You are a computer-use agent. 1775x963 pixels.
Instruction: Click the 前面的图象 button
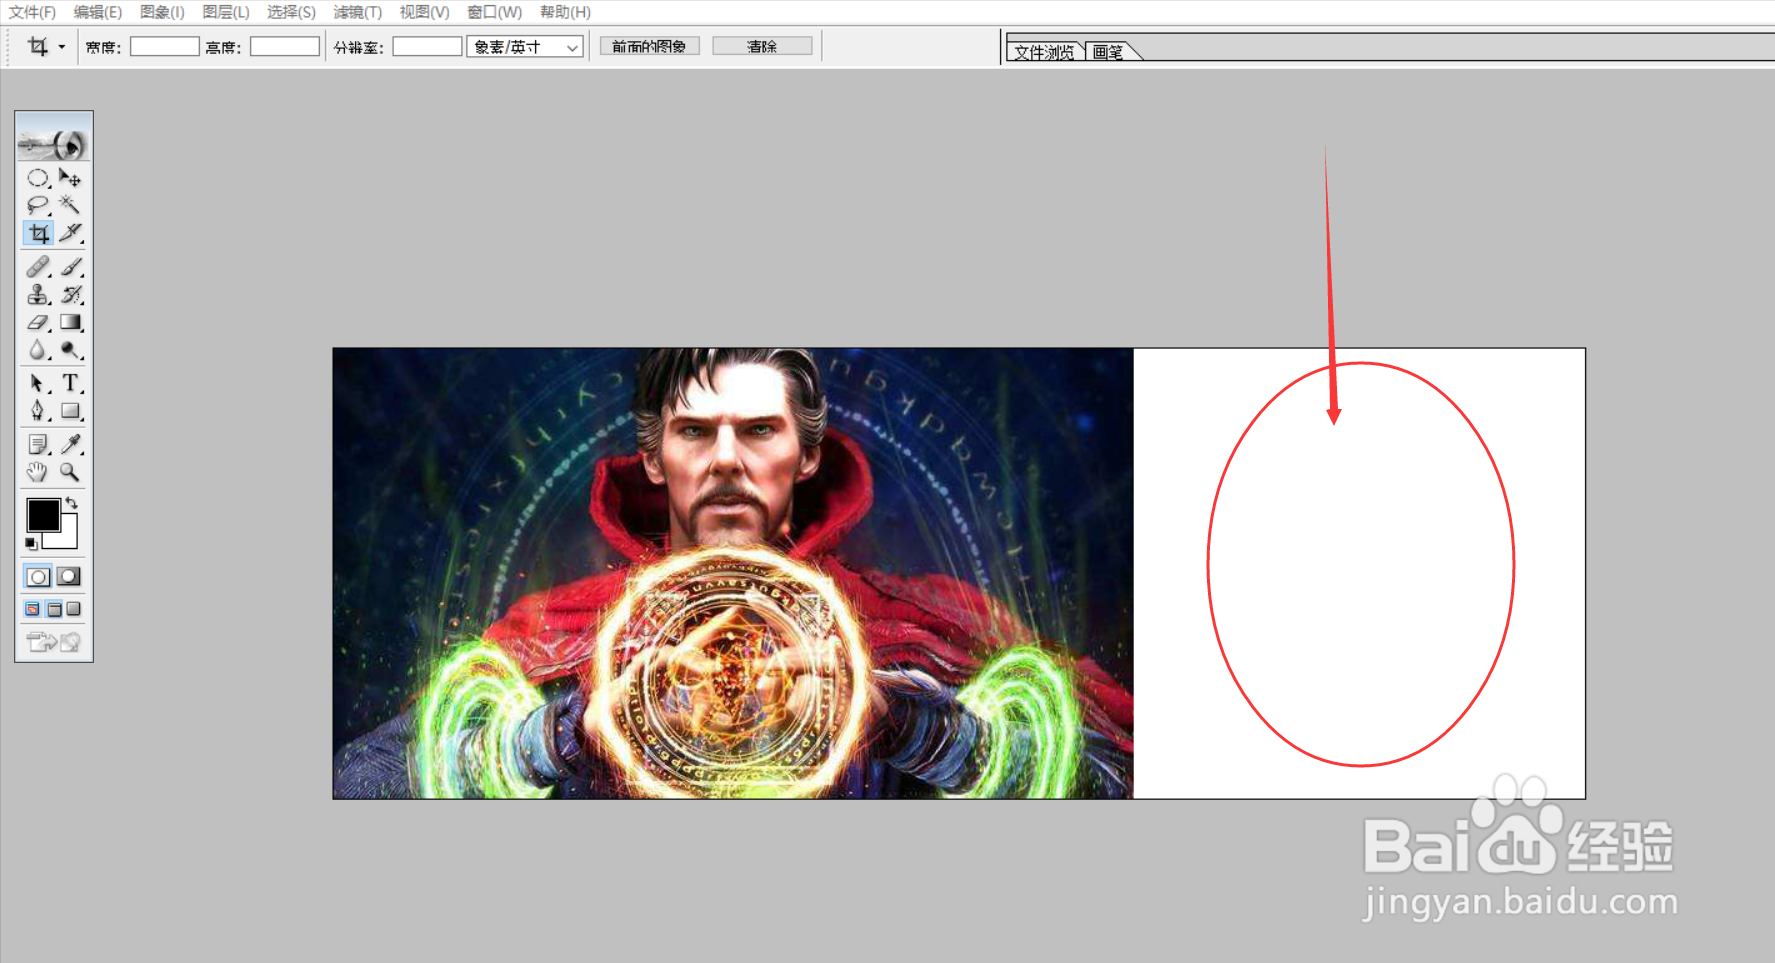point(649,47)
